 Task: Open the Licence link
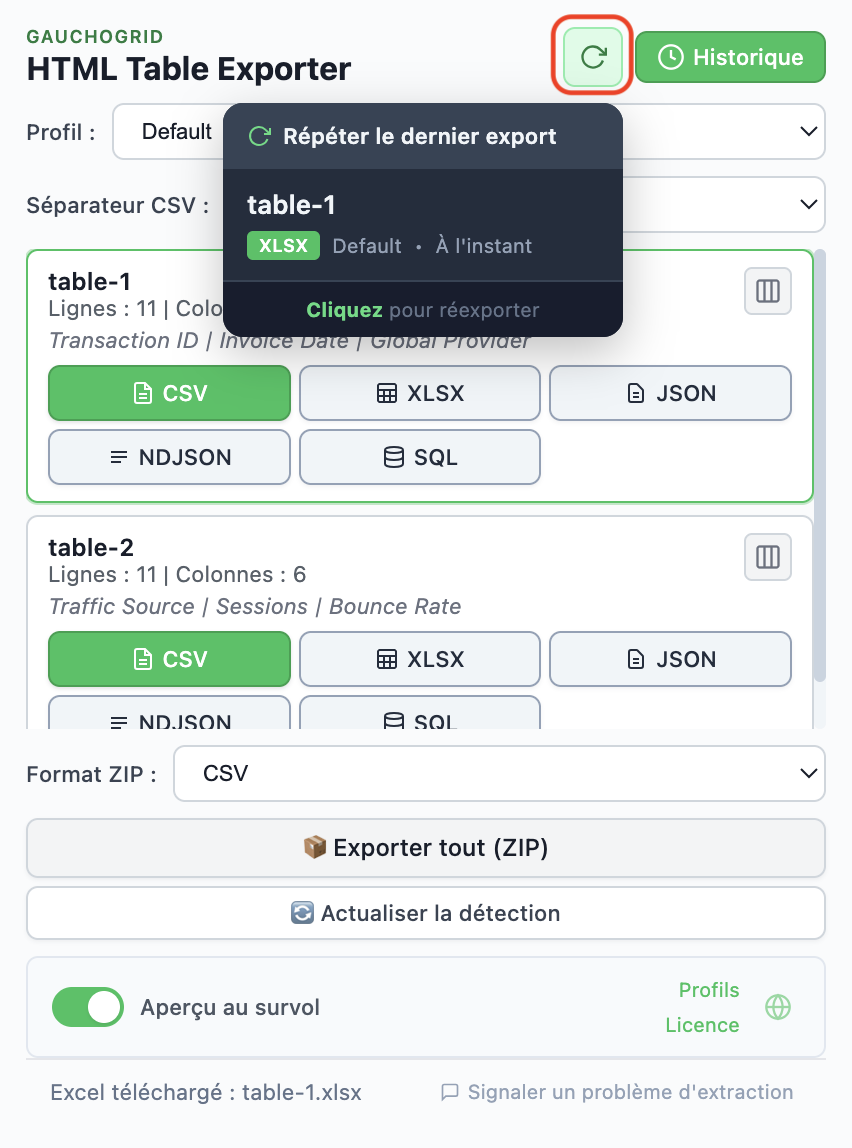(x=702, y=1025)
